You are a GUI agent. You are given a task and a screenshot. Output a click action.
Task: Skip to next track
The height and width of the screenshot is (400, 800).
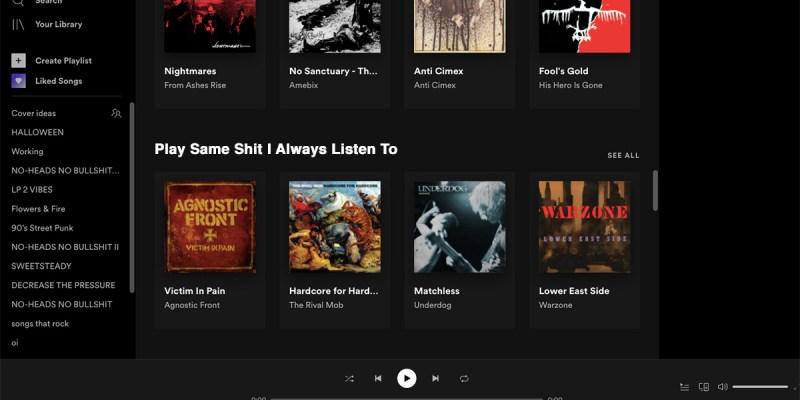435,379
